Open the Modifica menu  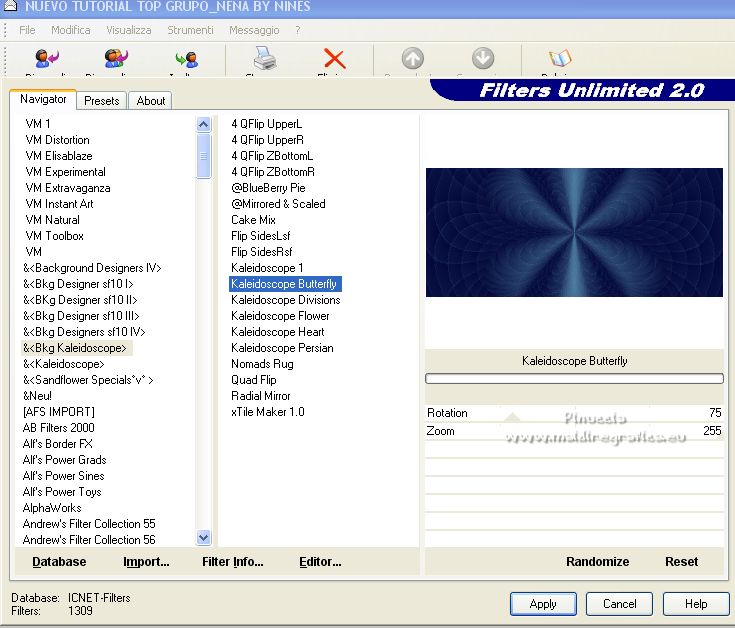(71, 30)
